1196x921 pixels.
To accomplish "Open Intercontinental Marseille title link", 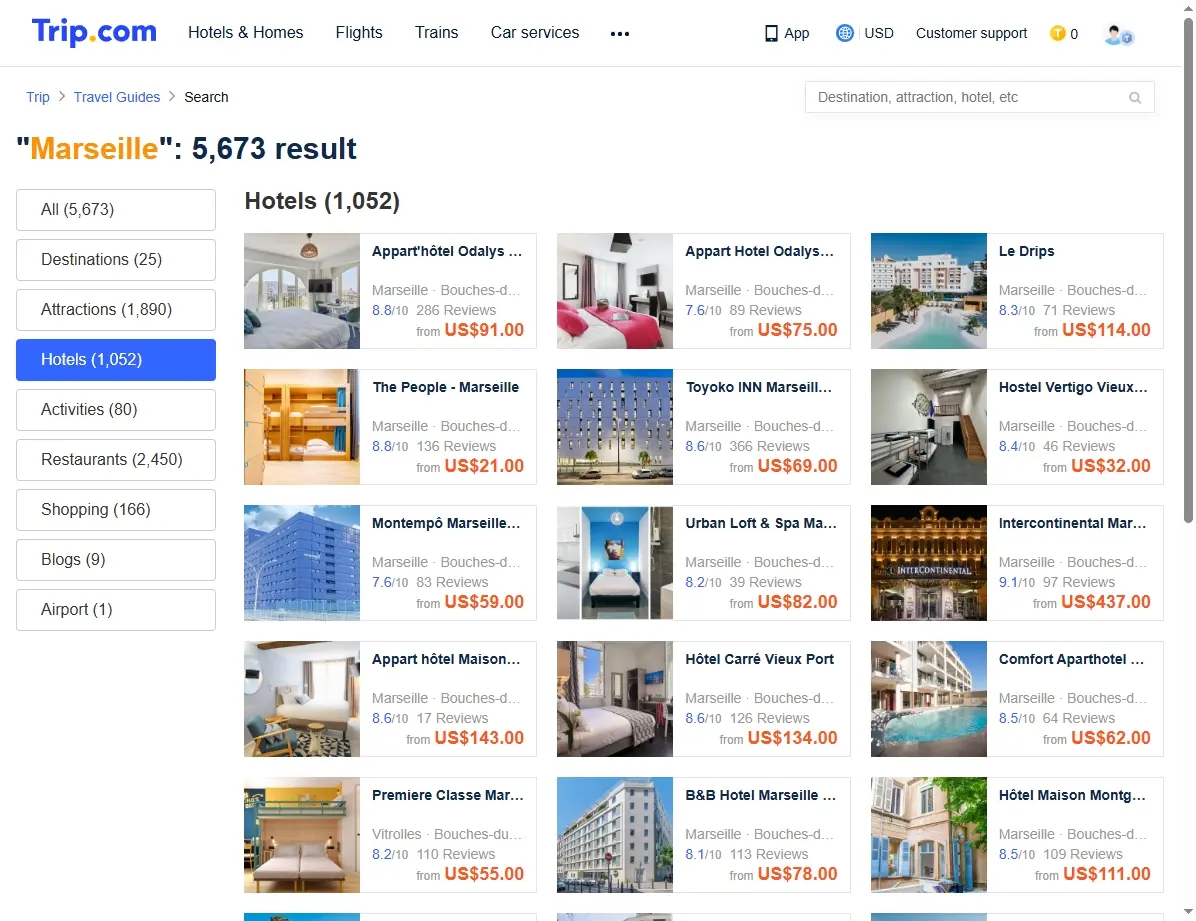I will point(1072,523).
